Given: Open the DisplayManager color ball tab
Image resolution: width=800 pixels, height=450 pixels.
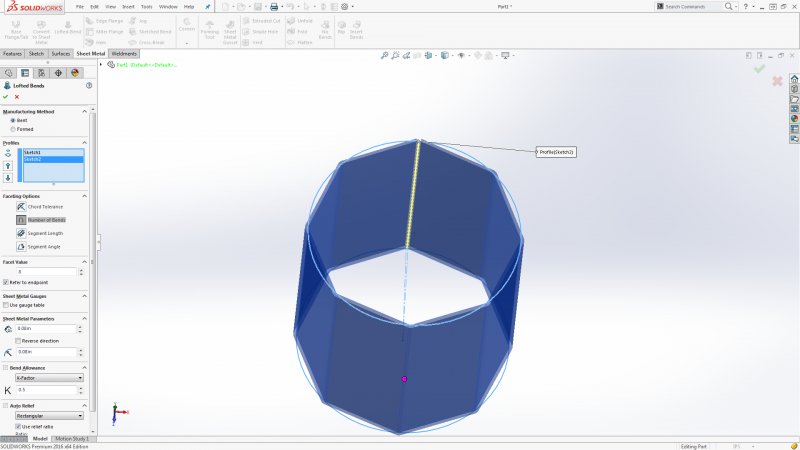Looking at the screenshot, I should 75,73.
